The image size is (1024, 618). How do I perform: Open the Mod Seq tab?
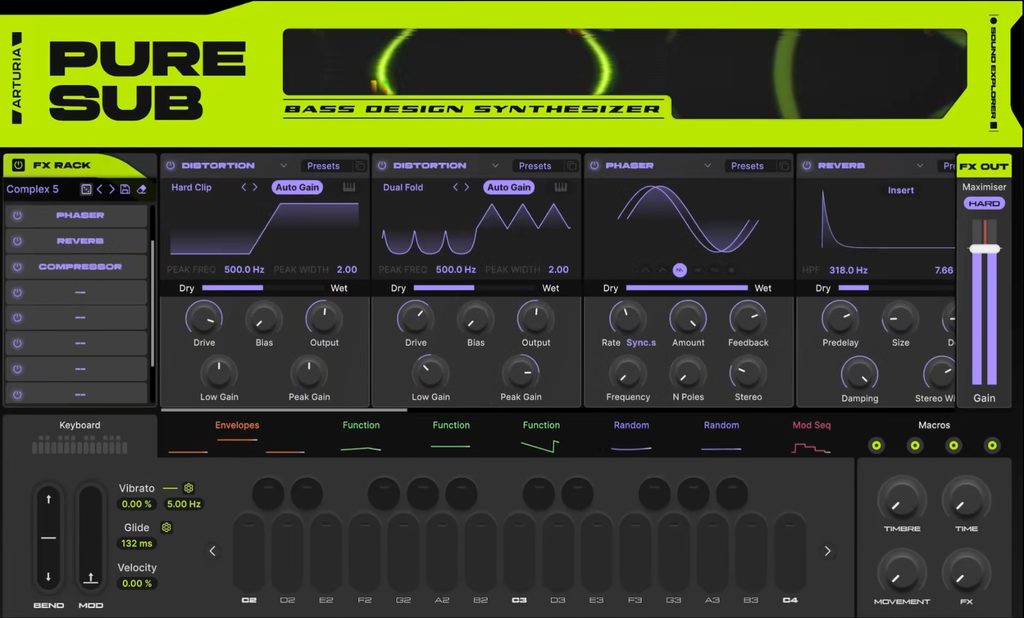[x=811, y=425]
